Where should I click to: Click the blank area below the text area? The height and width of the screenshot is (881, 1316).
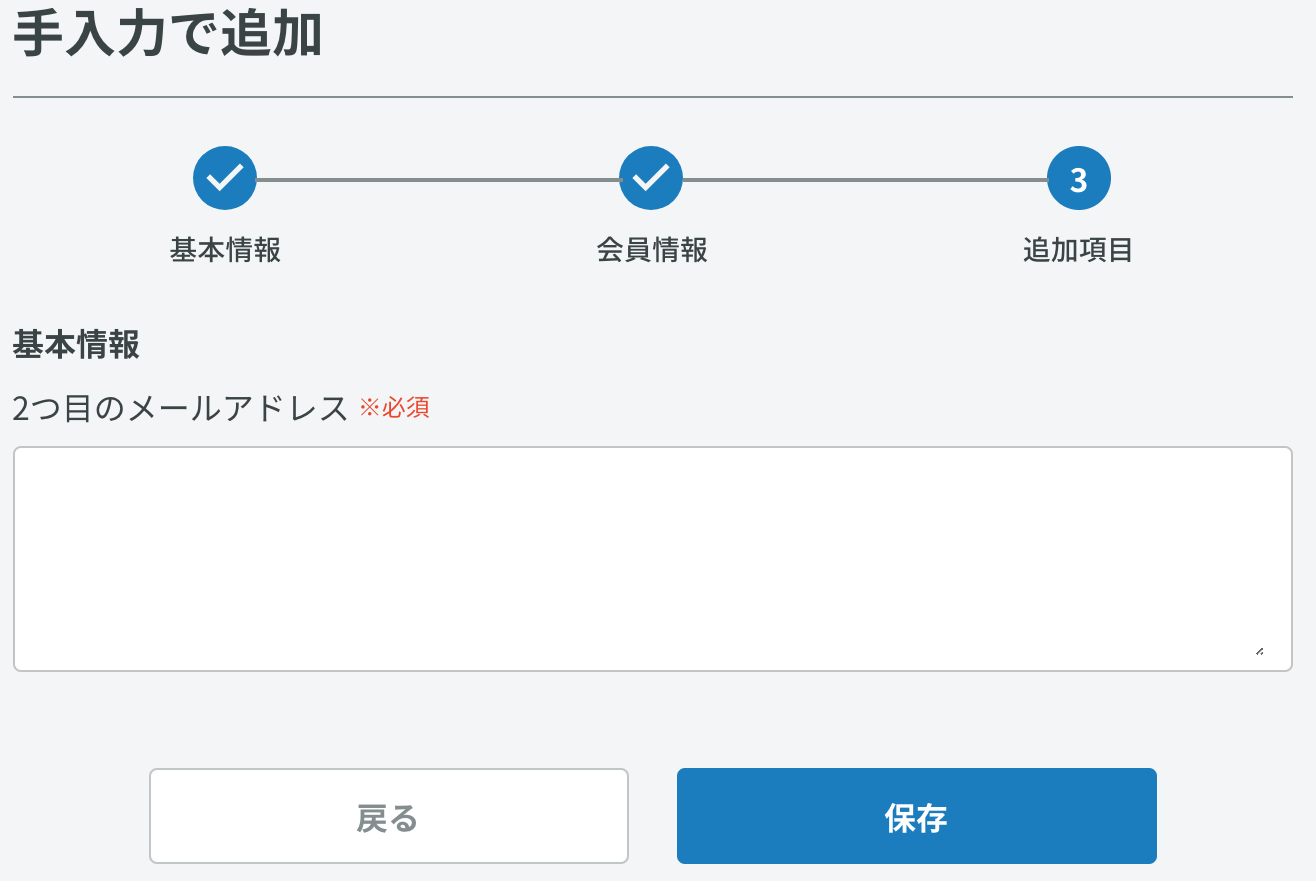pos(653,720)
